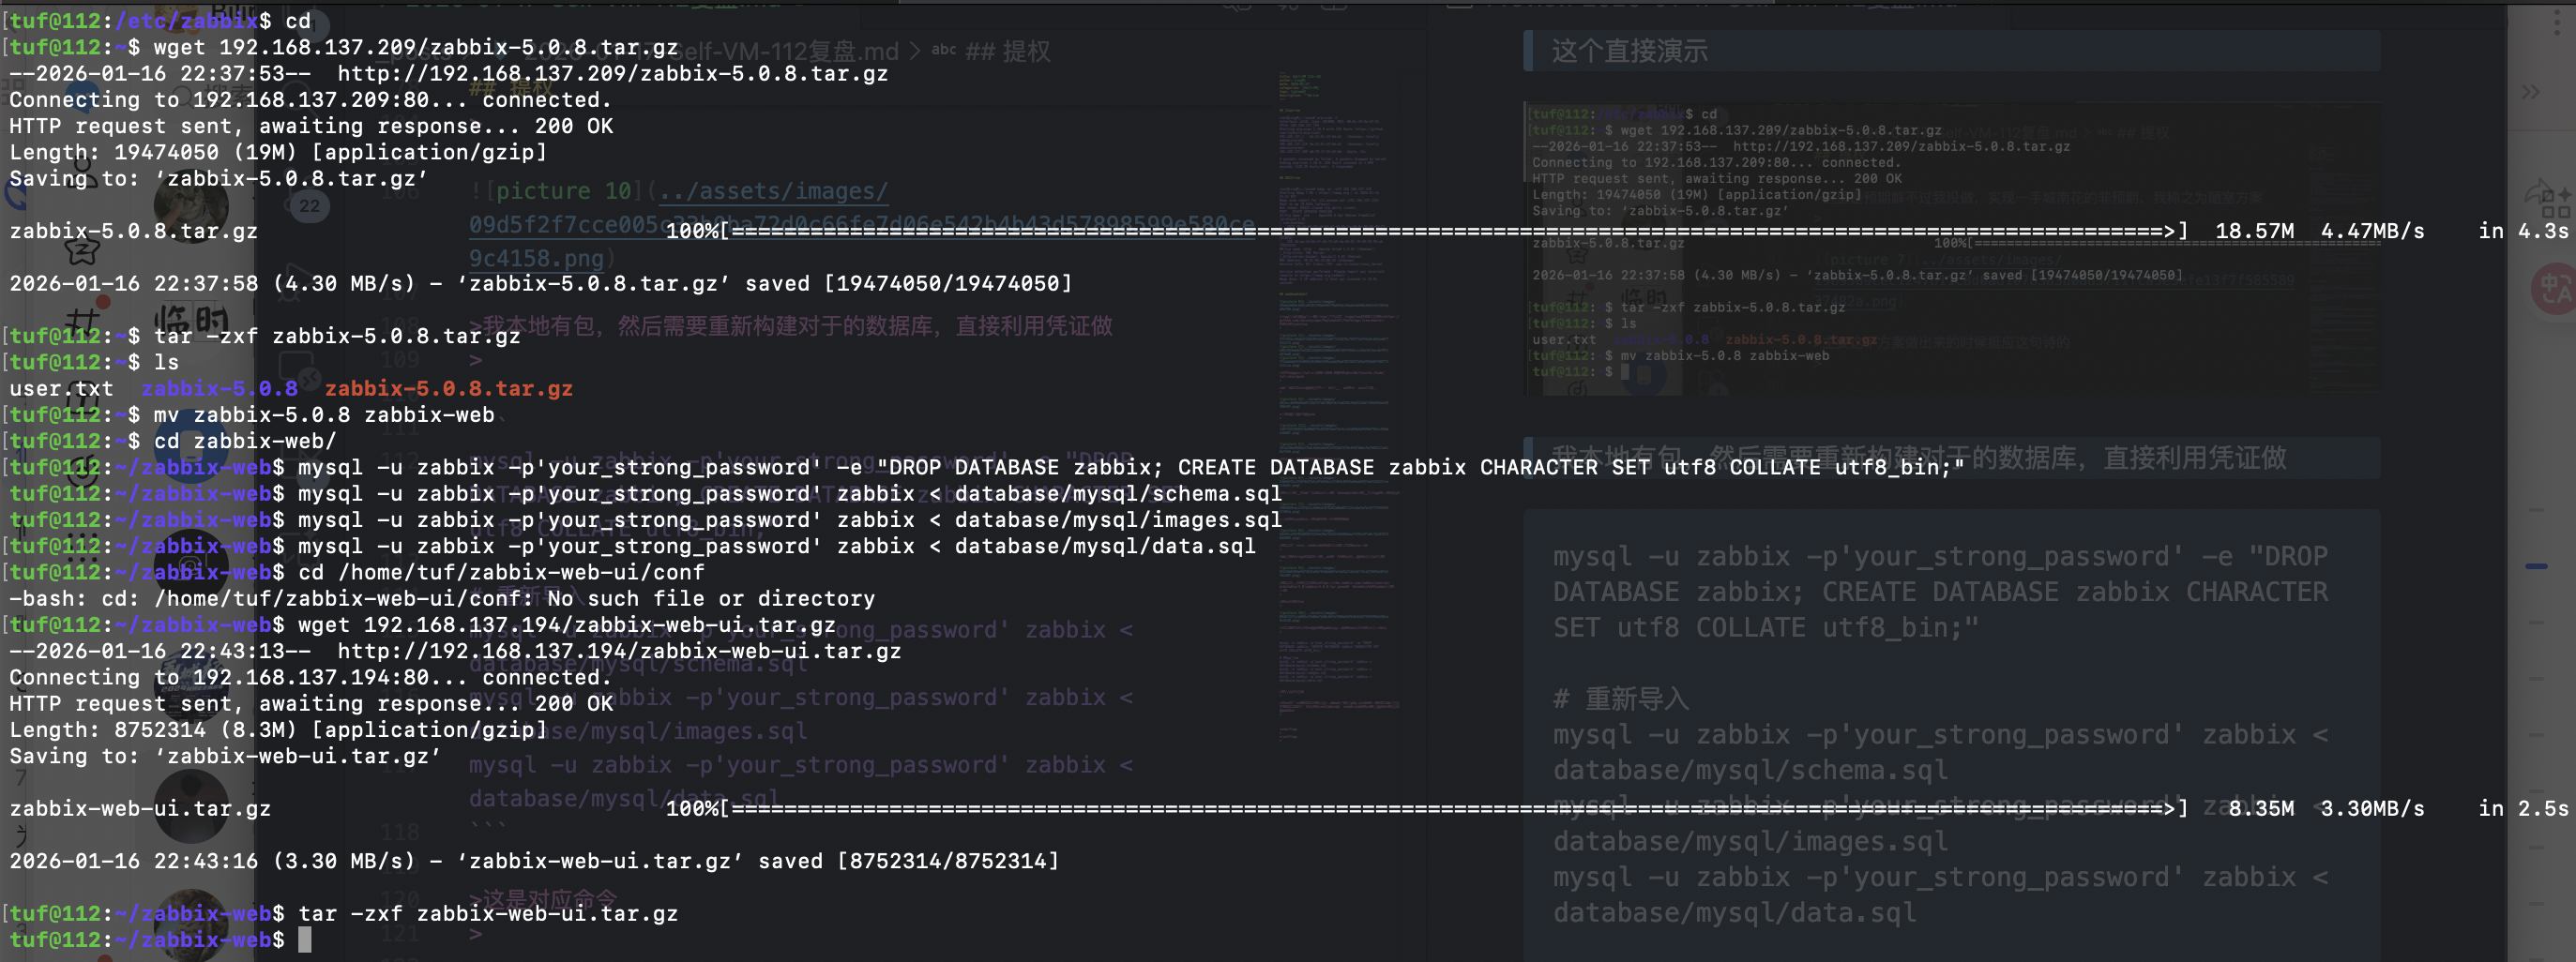Click the star icon below the avatar

[x=83, y=250]
